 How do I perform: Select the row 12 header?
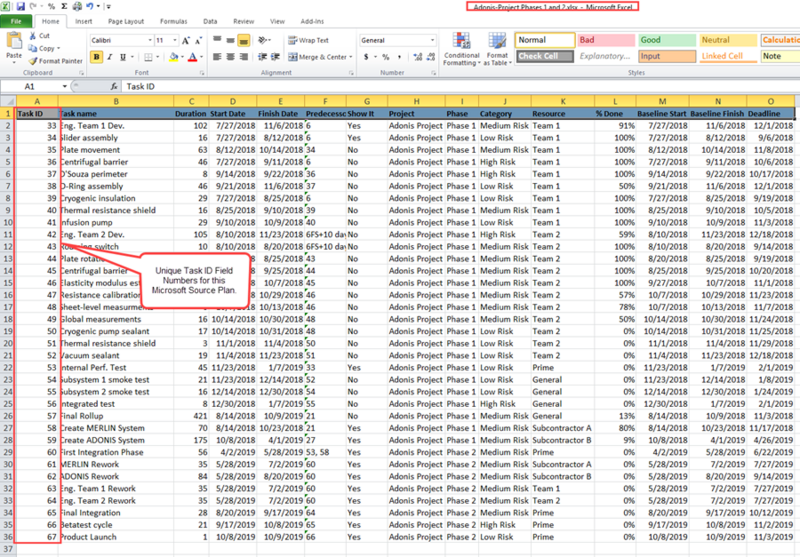click(x=8, y=246)
